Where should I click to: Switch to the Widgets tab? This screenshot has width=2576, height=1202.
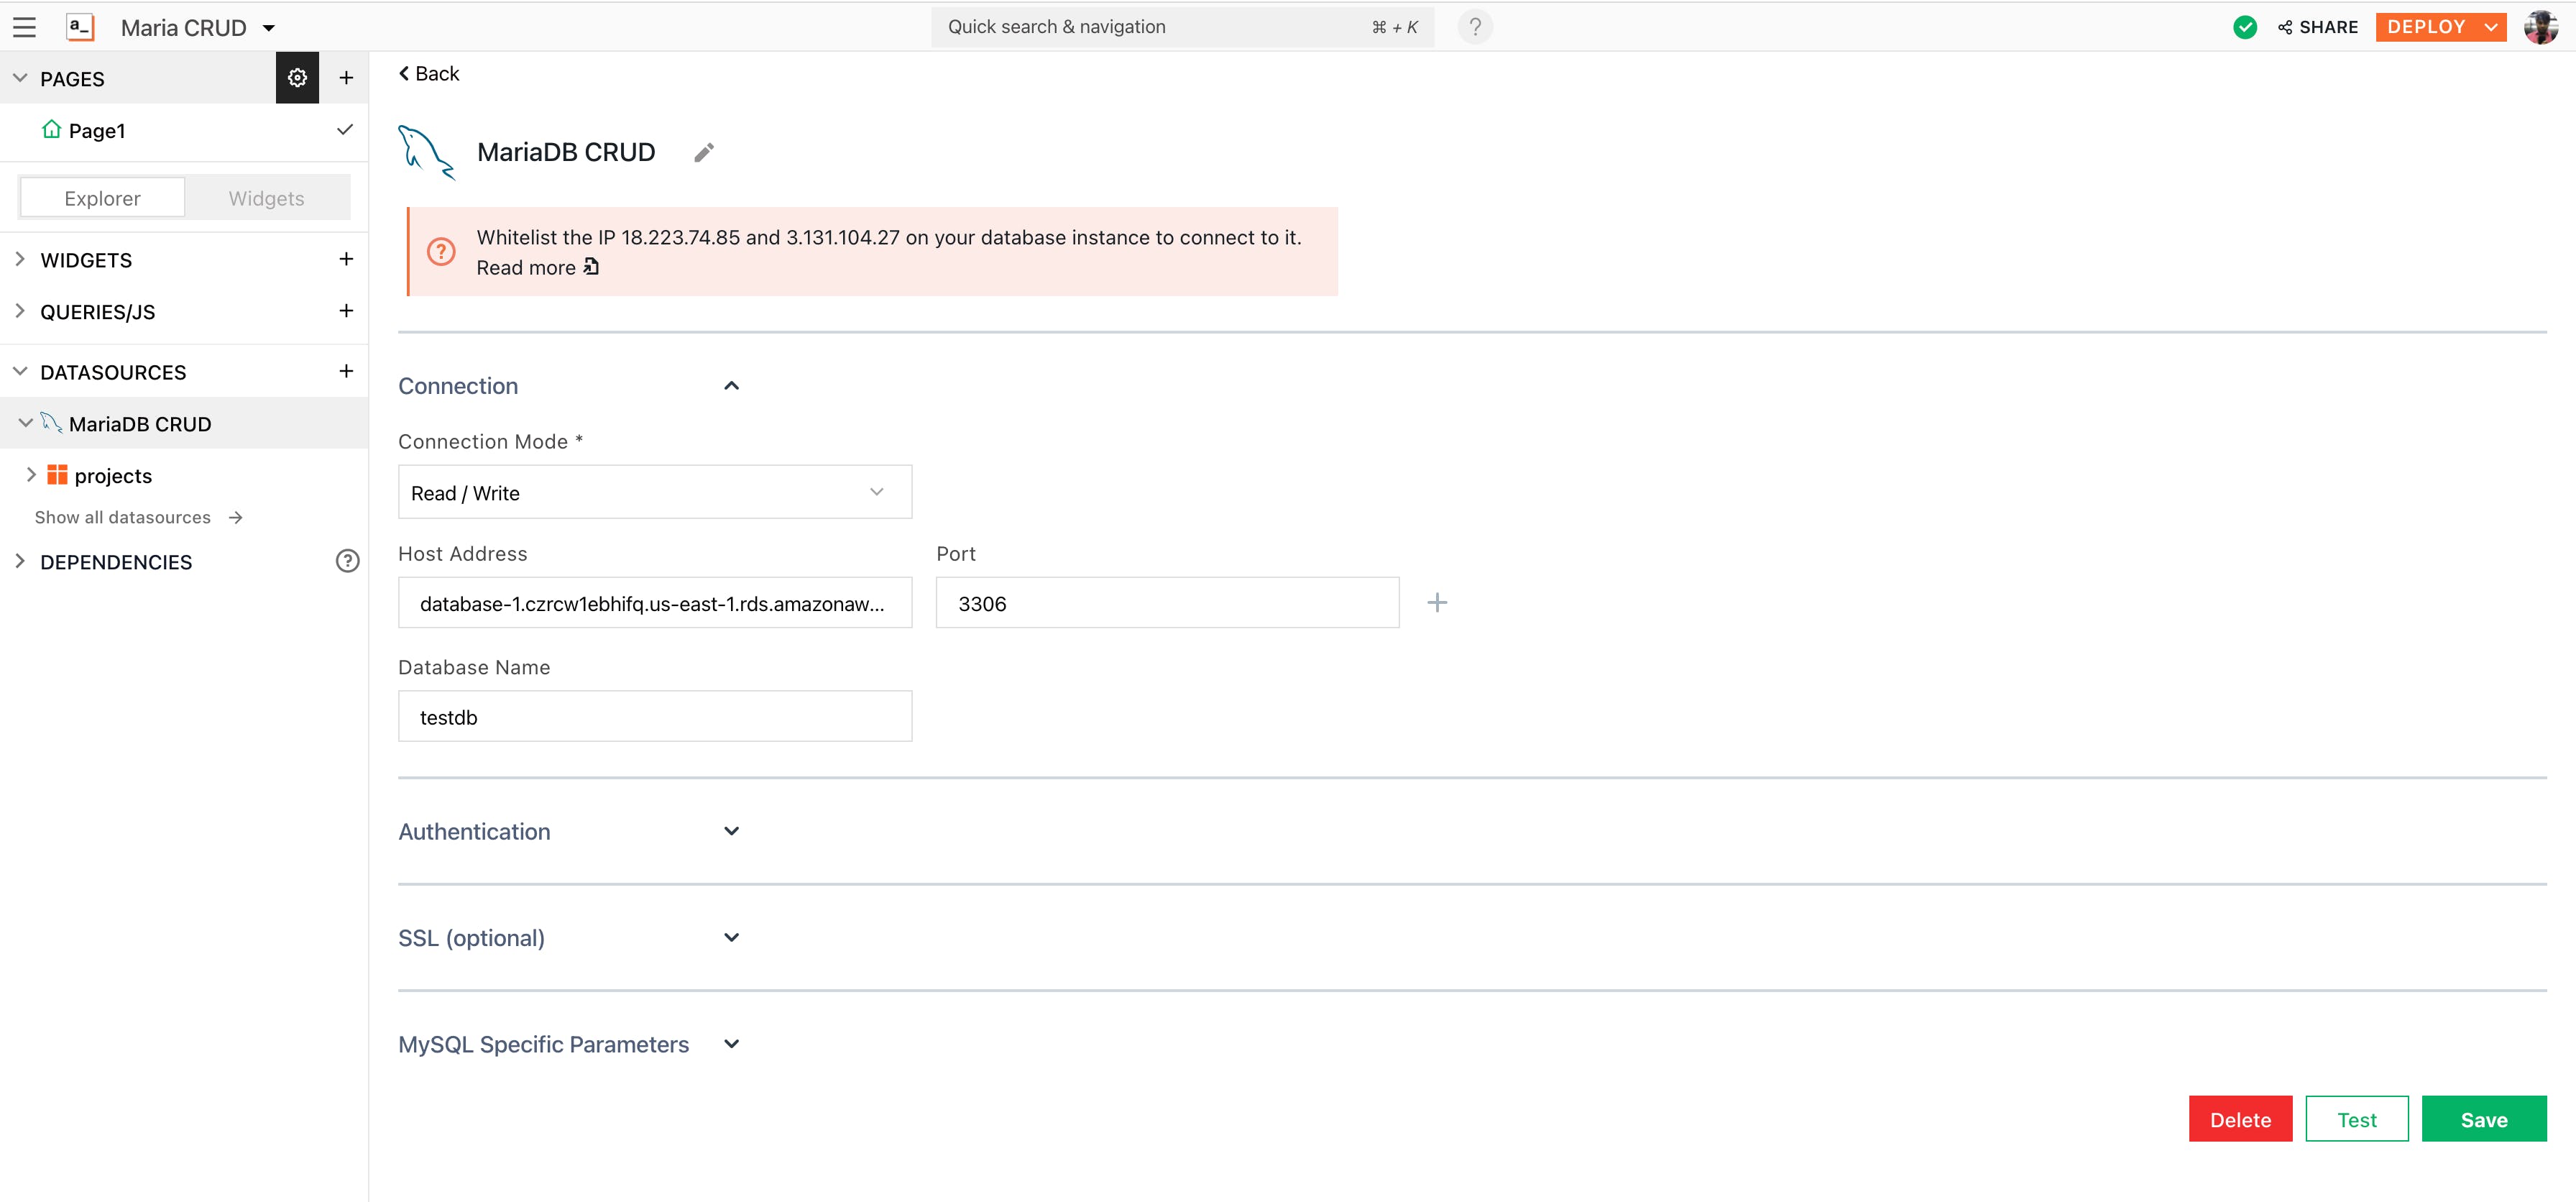point(266,198)
